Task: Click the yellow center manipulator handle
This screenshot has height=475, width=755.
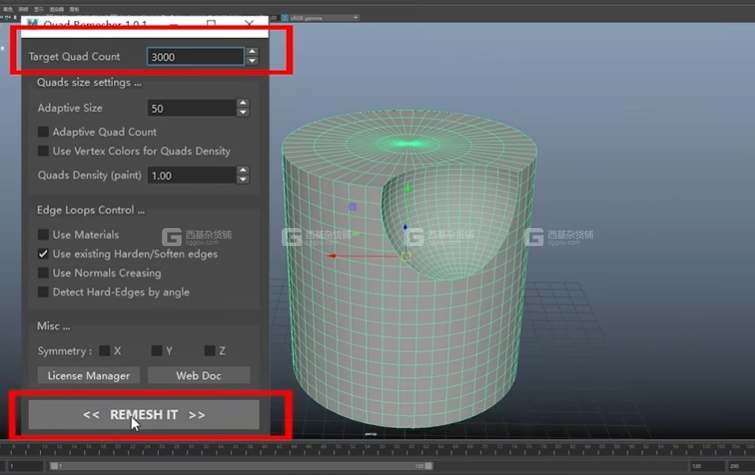Action: point(406,257)
